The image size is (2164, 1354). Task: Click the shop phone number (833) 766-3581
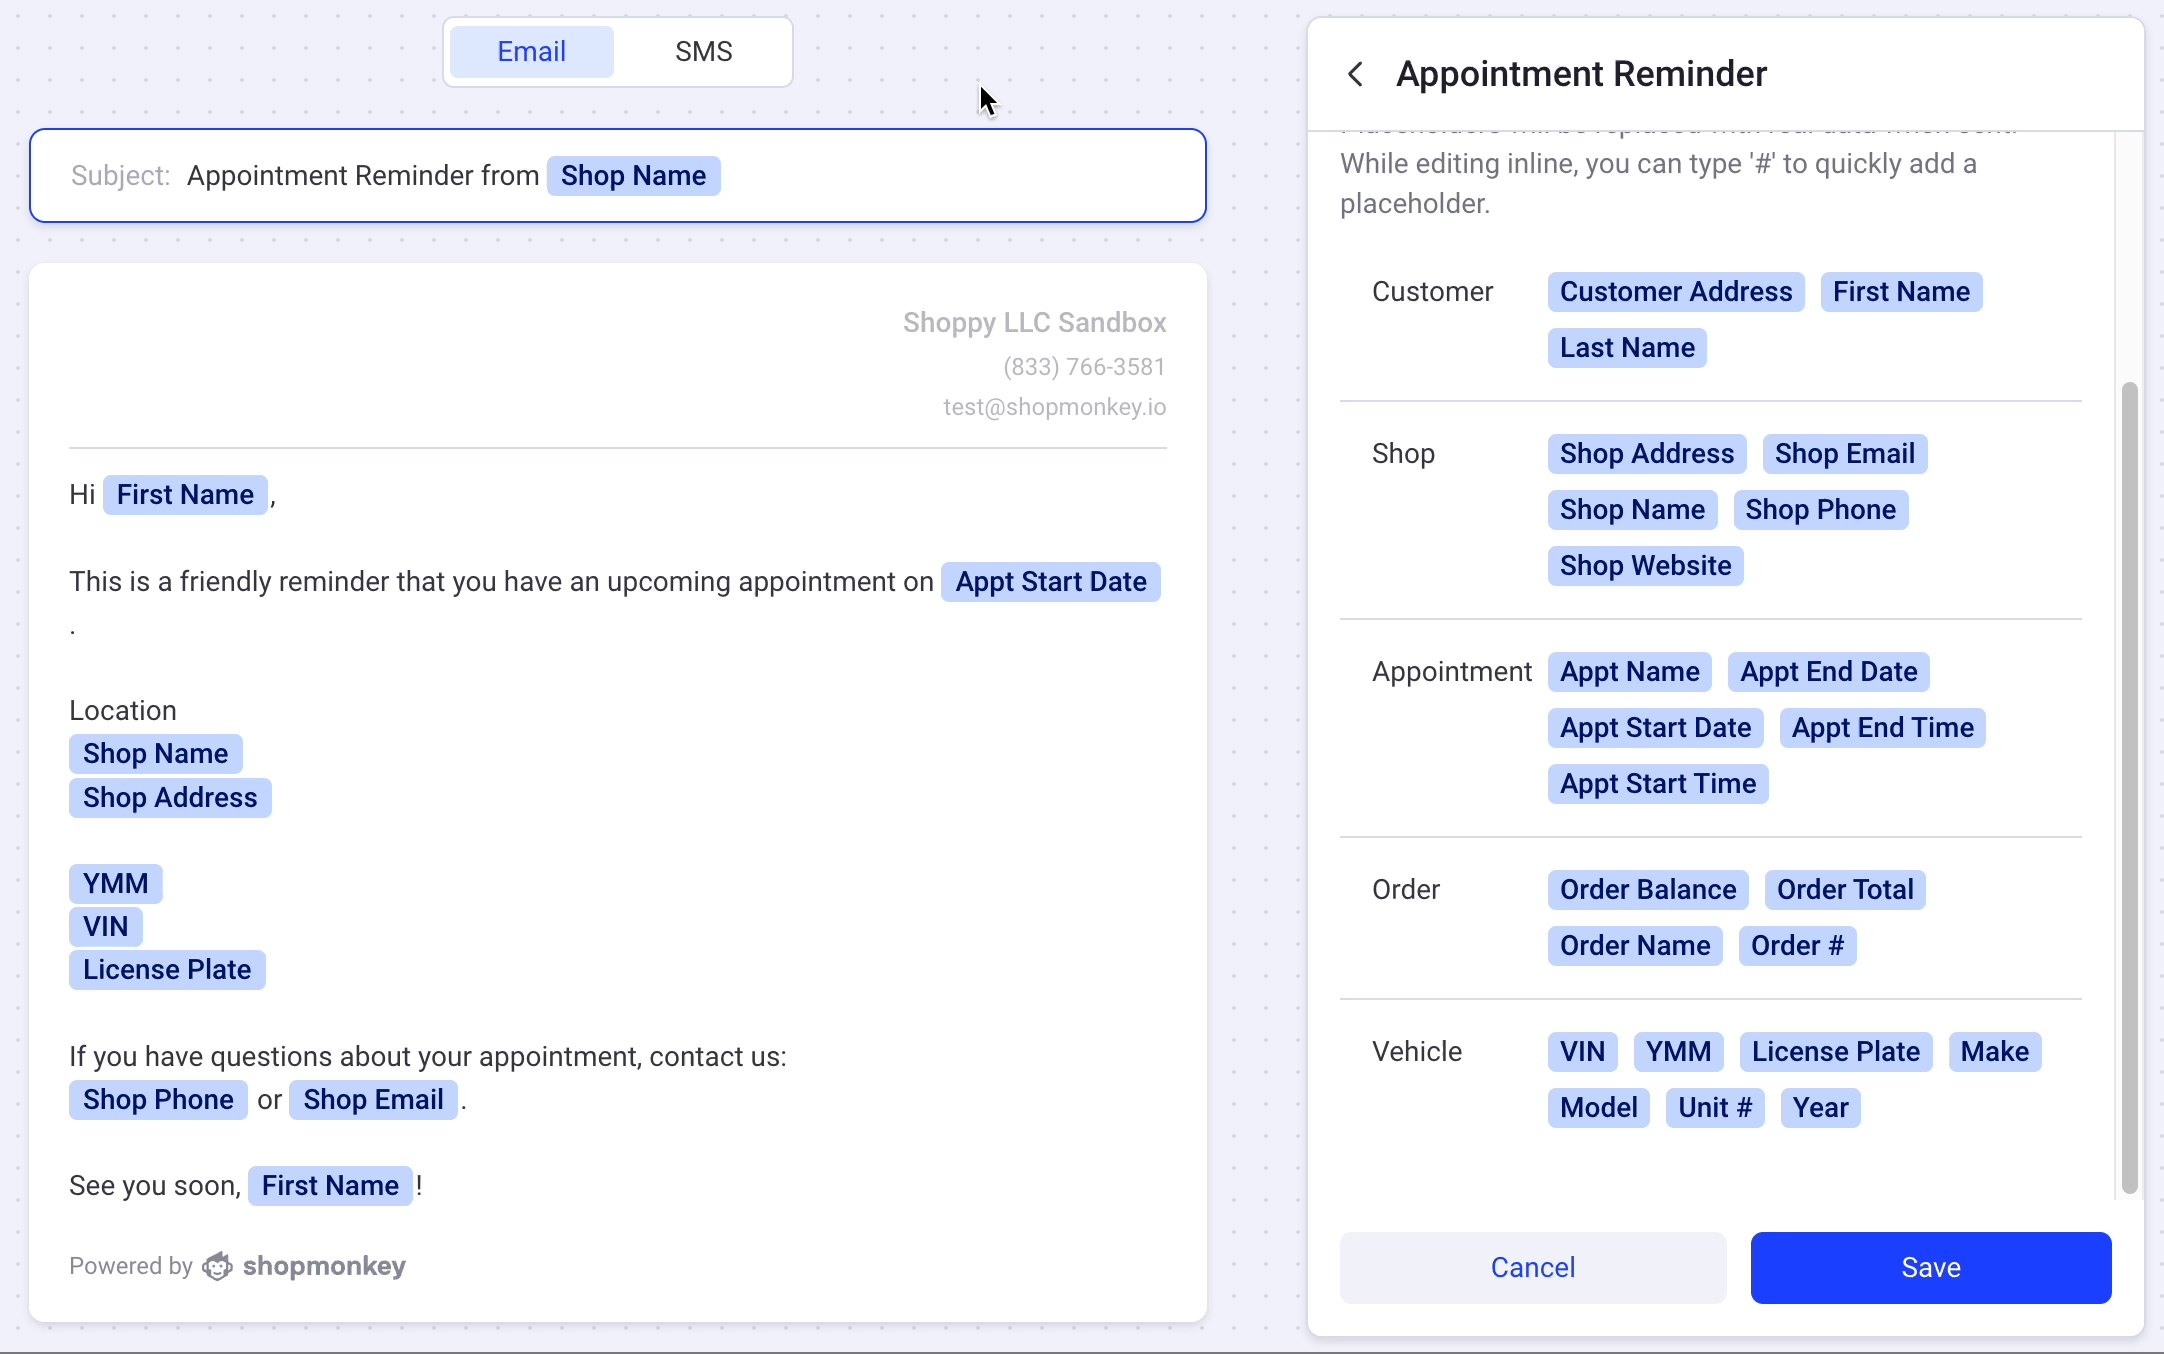[x=1085, y=367]
